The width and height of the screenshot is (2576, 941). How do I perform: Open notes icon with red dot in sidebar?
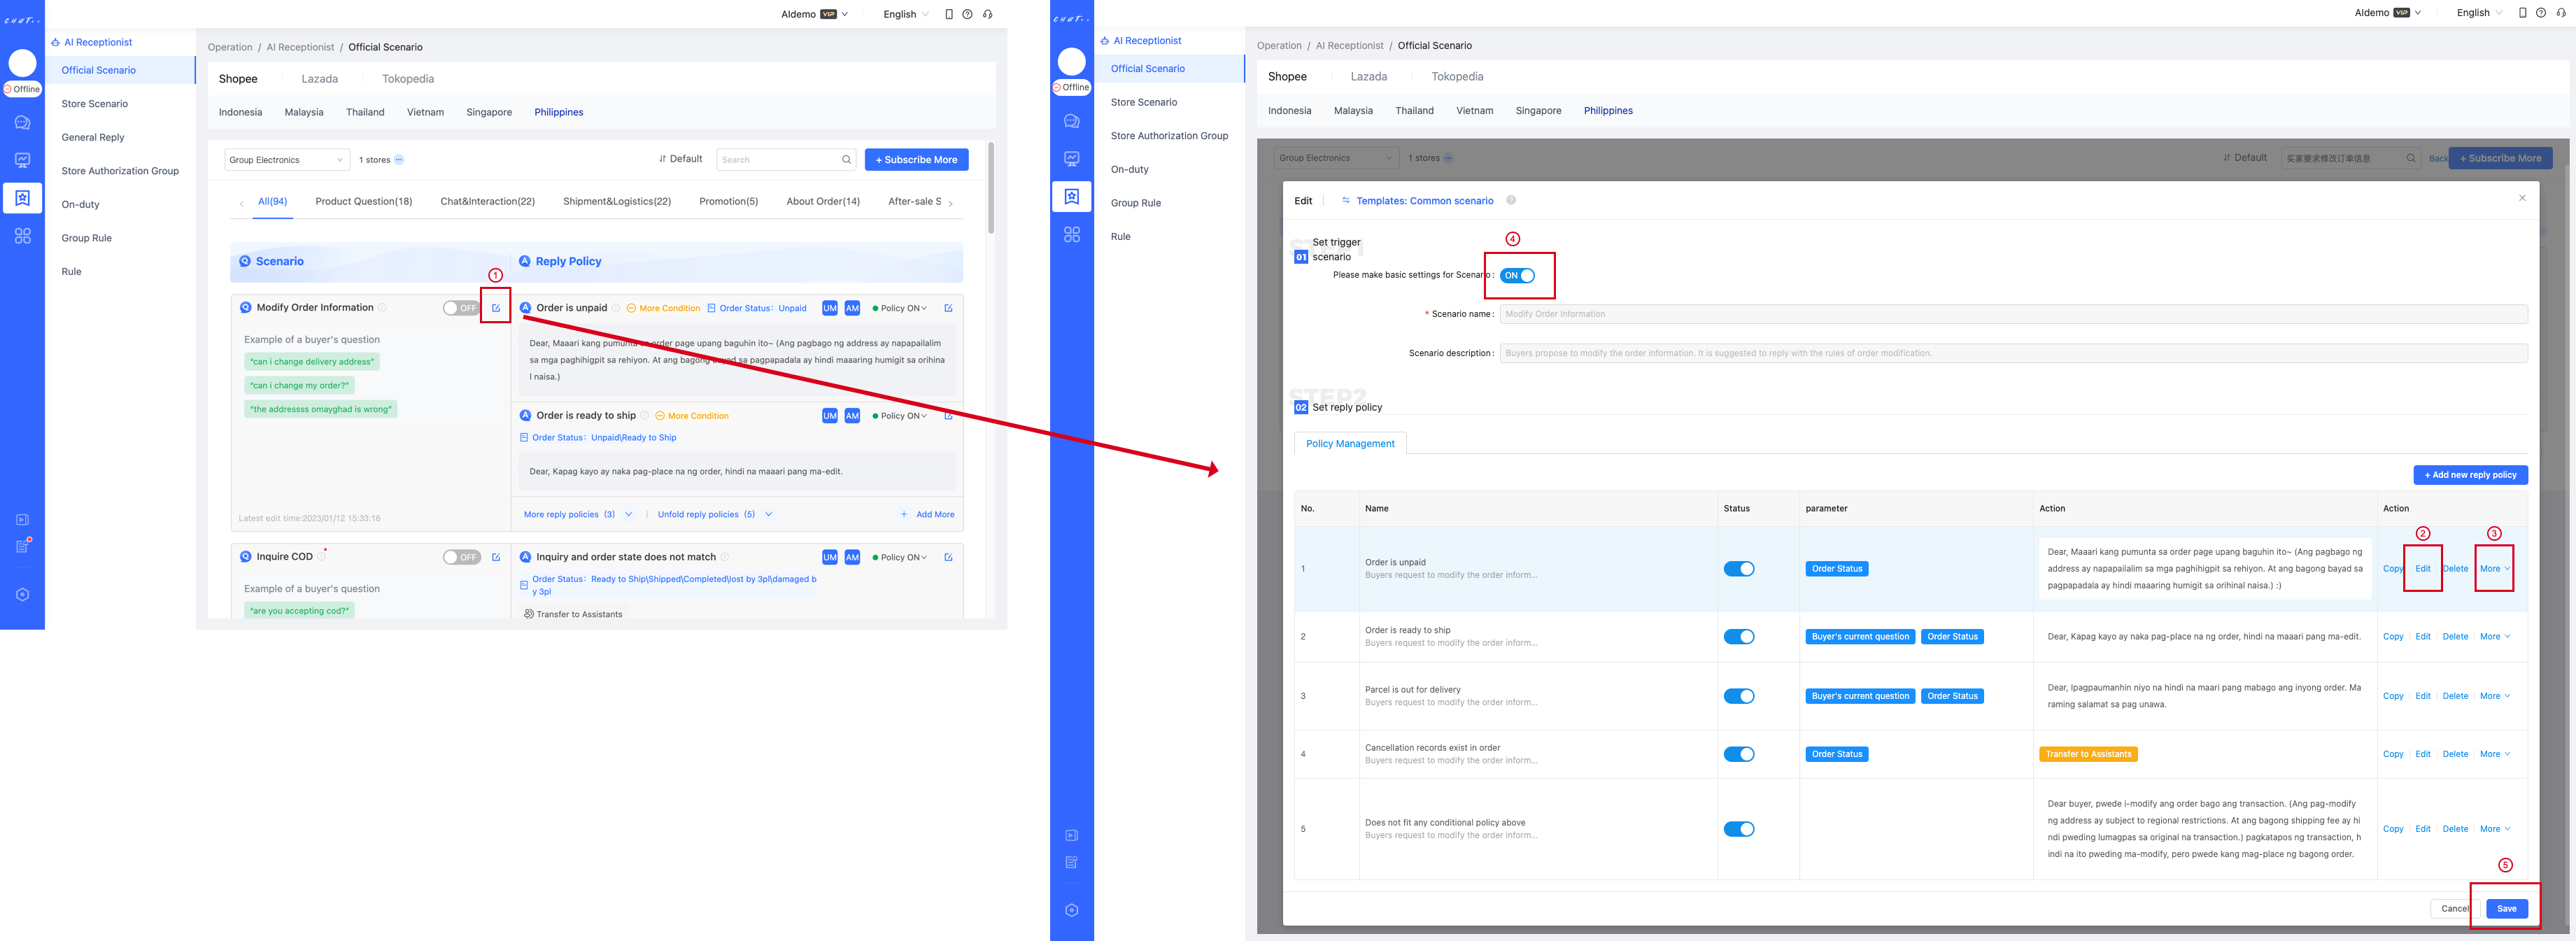point(23,546)
